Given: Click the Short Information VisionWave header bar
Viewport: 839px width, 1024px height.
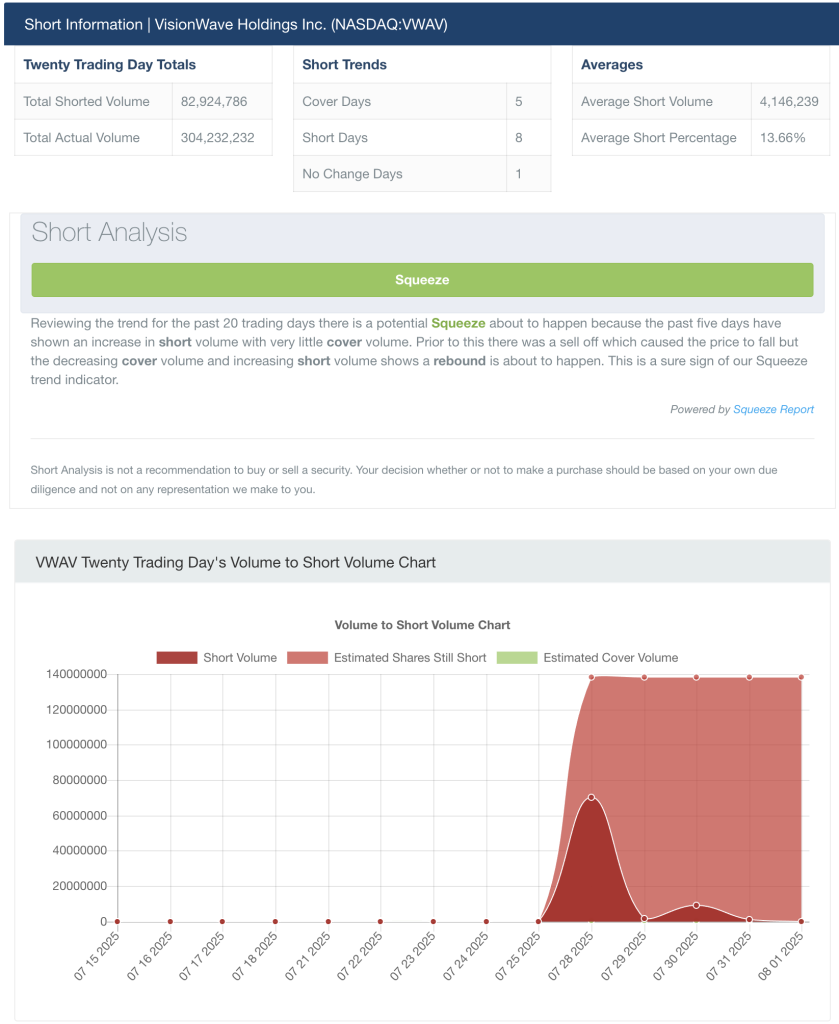Looking at the screenshot, I should [x=422, y=25].
